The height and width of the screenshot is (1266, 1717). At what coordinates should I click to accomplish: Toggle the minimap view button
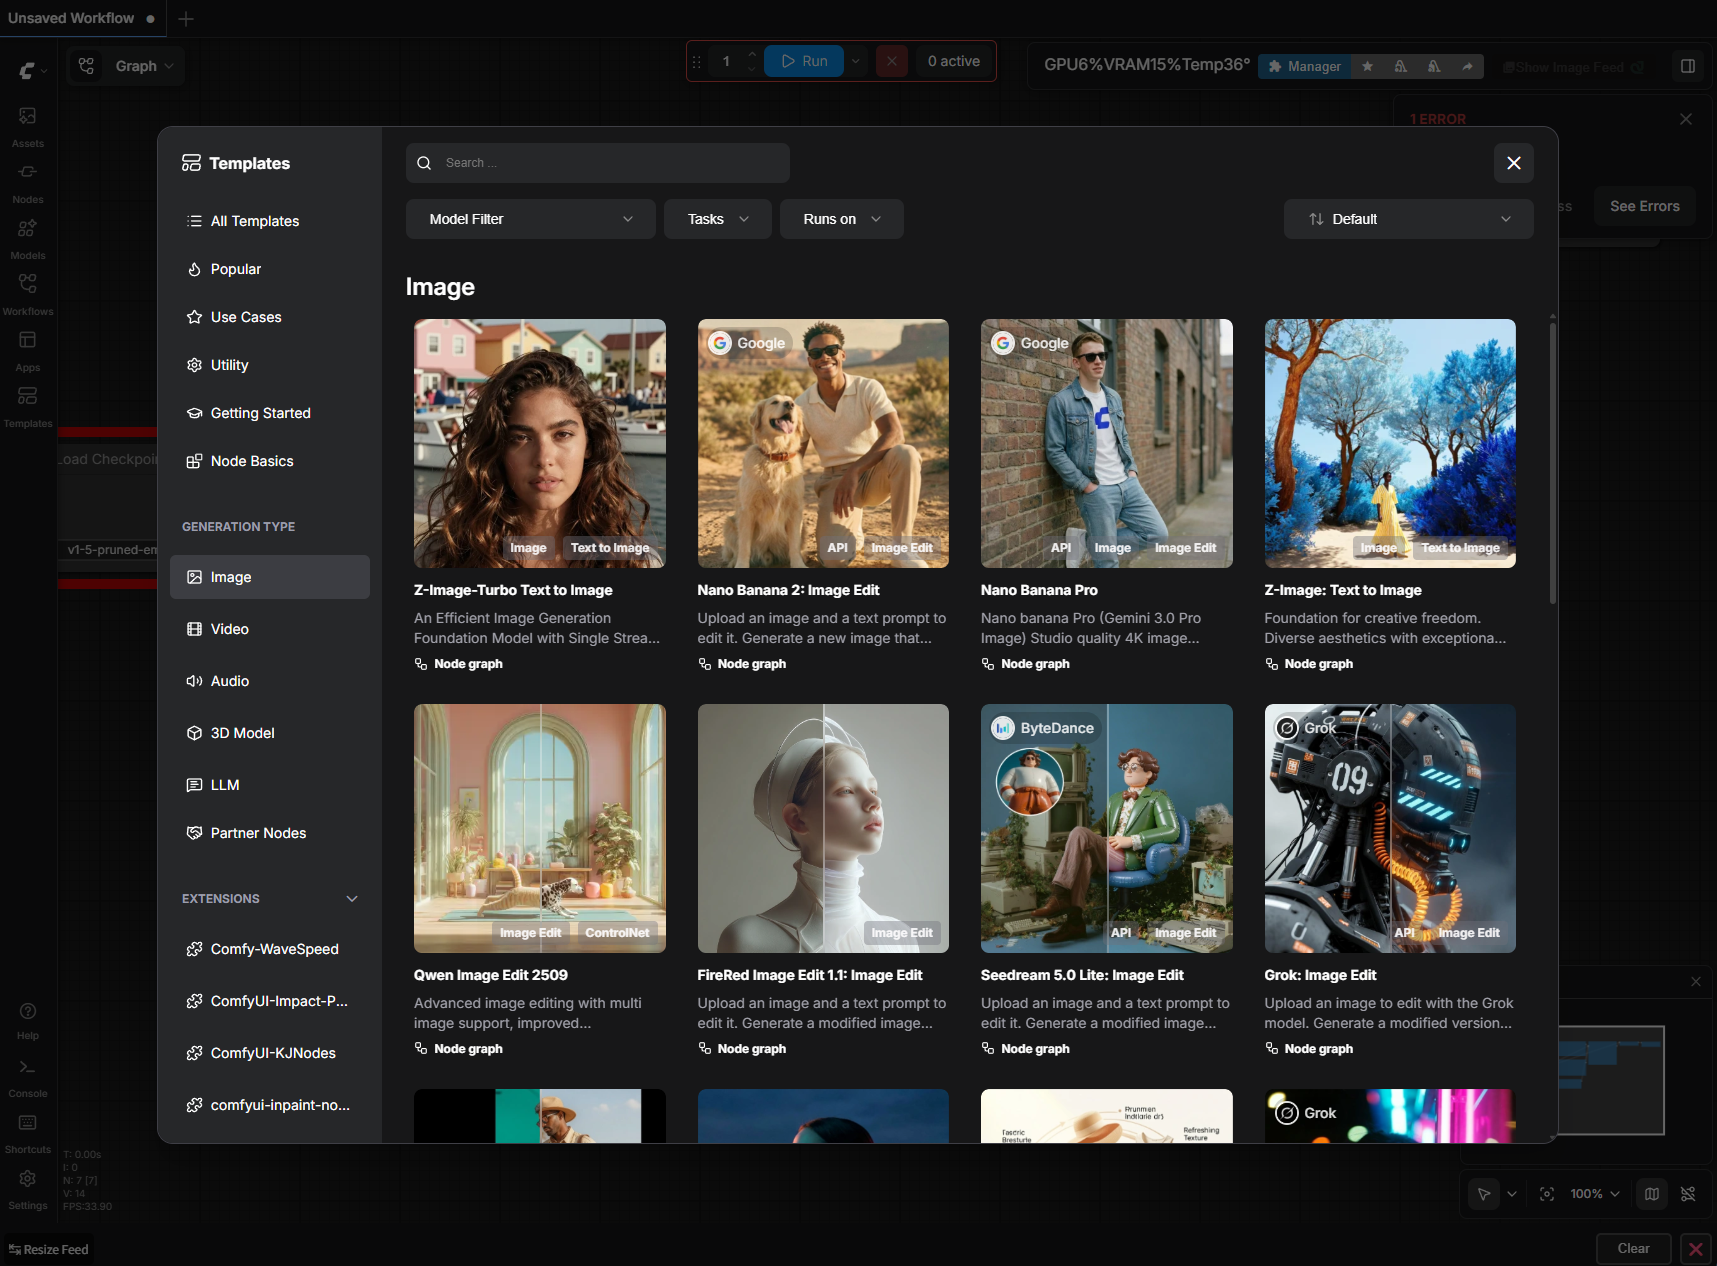click(x=1652, y=1194)
